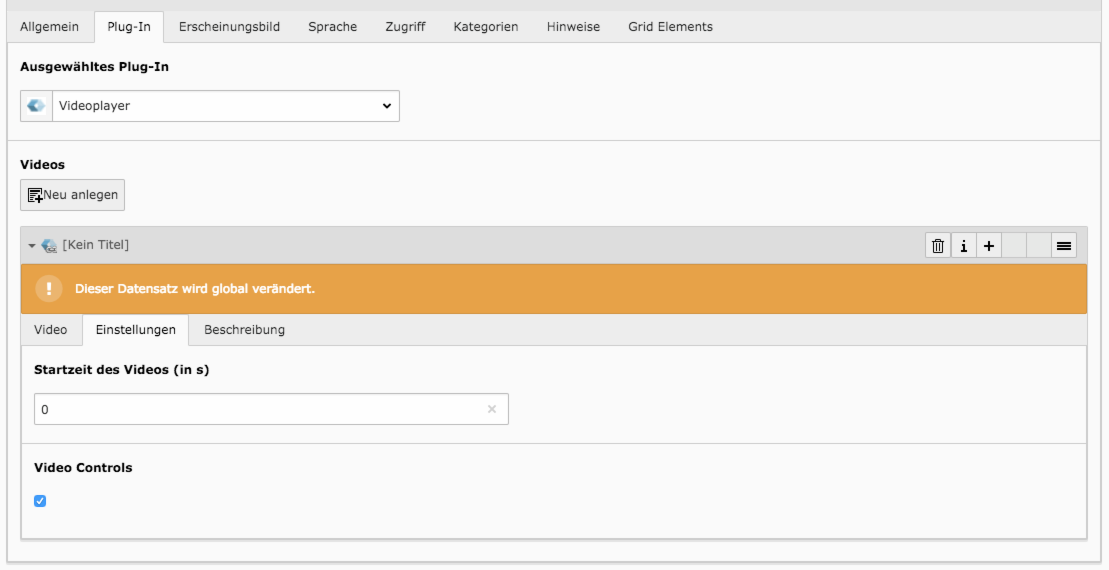Click the Video Controls label
The height and width of the screenshot is (570, 1109).
pyautogui.click(x=83, y=467)
